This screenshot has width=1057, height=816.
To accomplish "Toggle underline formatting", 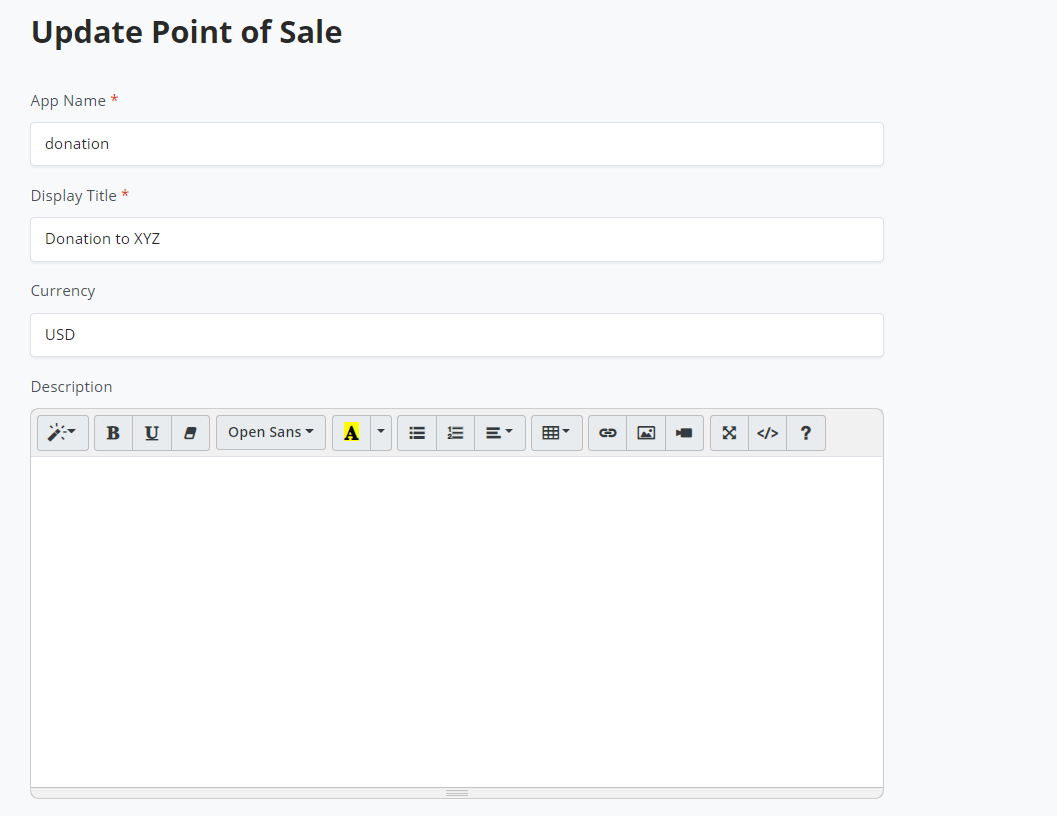I will pos(152,433).
